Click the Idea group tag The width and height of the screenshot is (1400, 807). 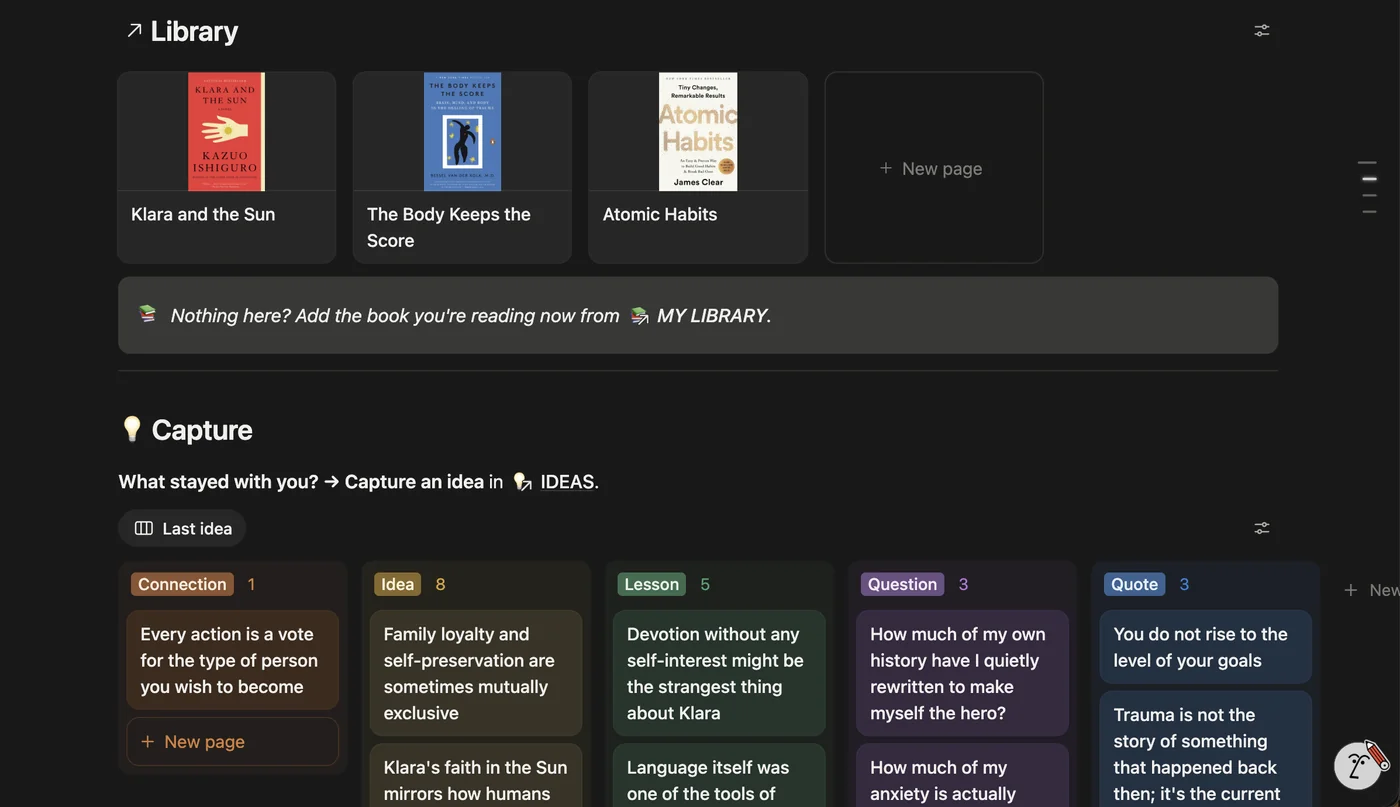click(398, 584)
